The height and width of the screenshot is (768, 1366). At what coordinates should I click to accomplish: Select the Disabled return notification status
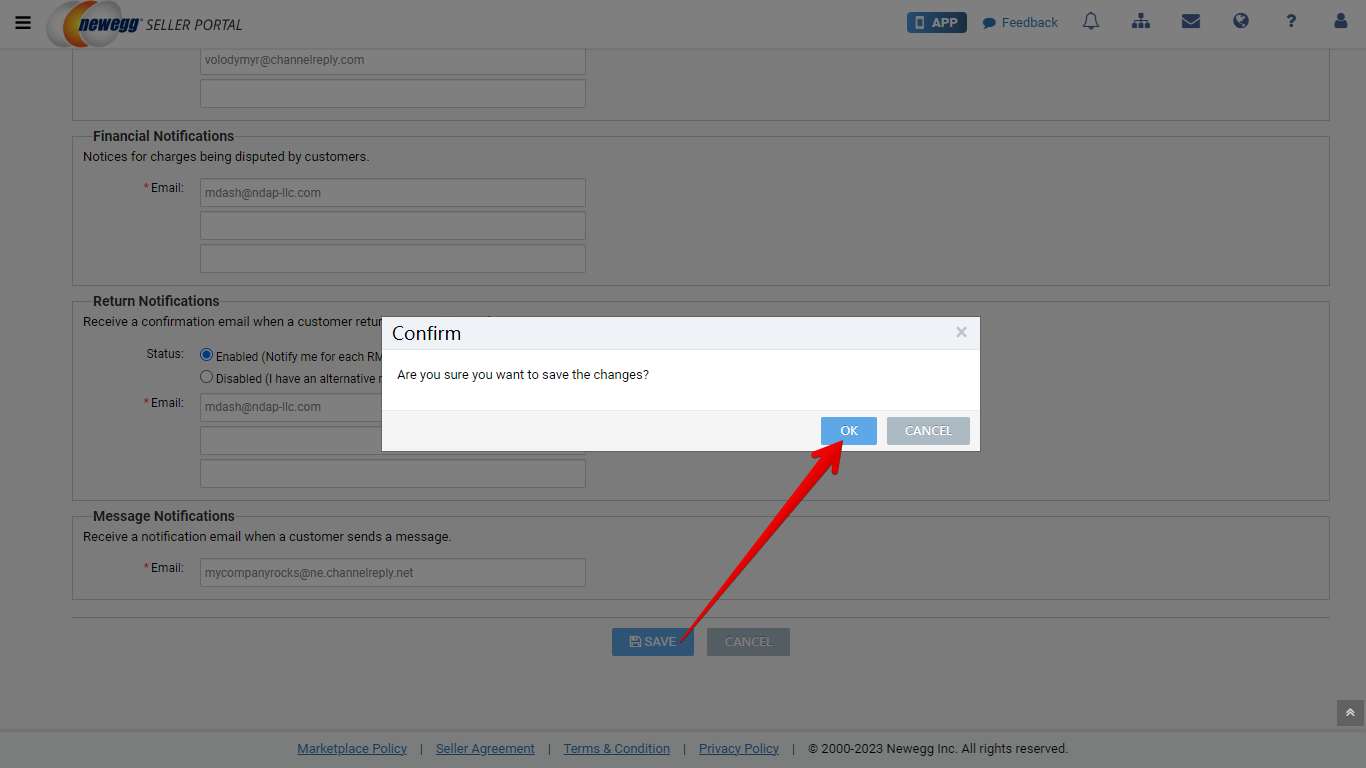tap(207, 377)
